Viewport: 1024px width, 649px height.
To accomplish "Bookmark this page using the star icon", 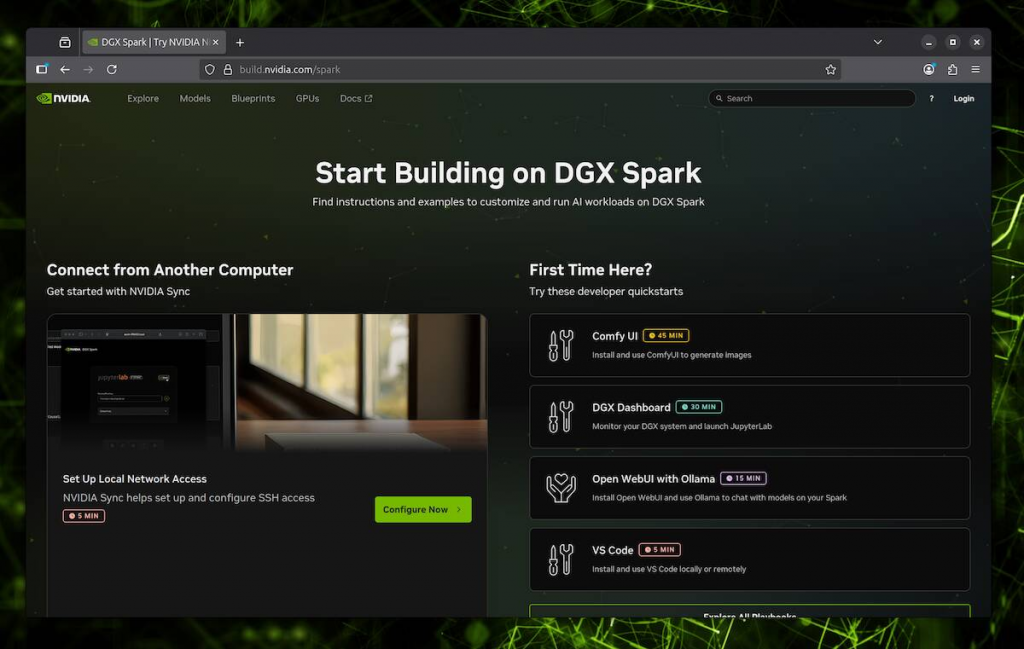I will [x=830, y=69].
